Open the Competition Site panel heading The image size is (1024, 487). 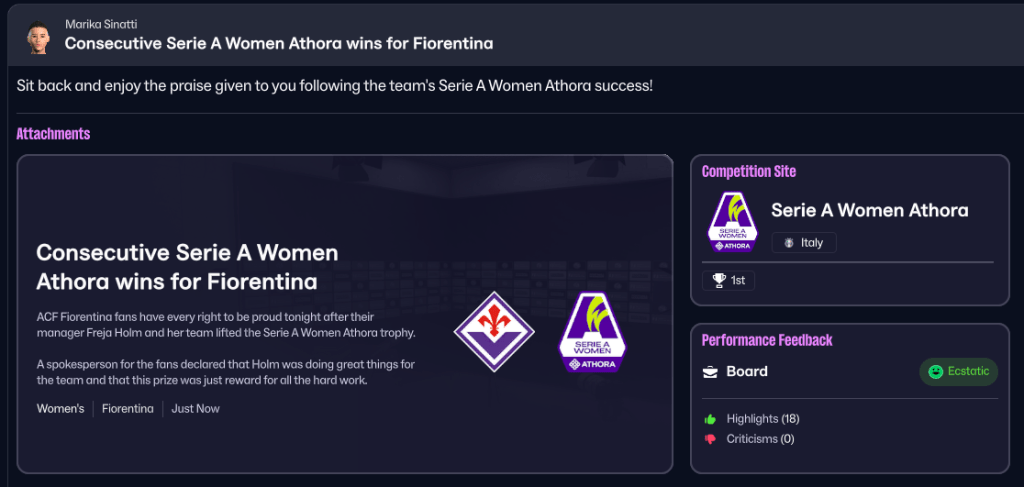[749, 172]
